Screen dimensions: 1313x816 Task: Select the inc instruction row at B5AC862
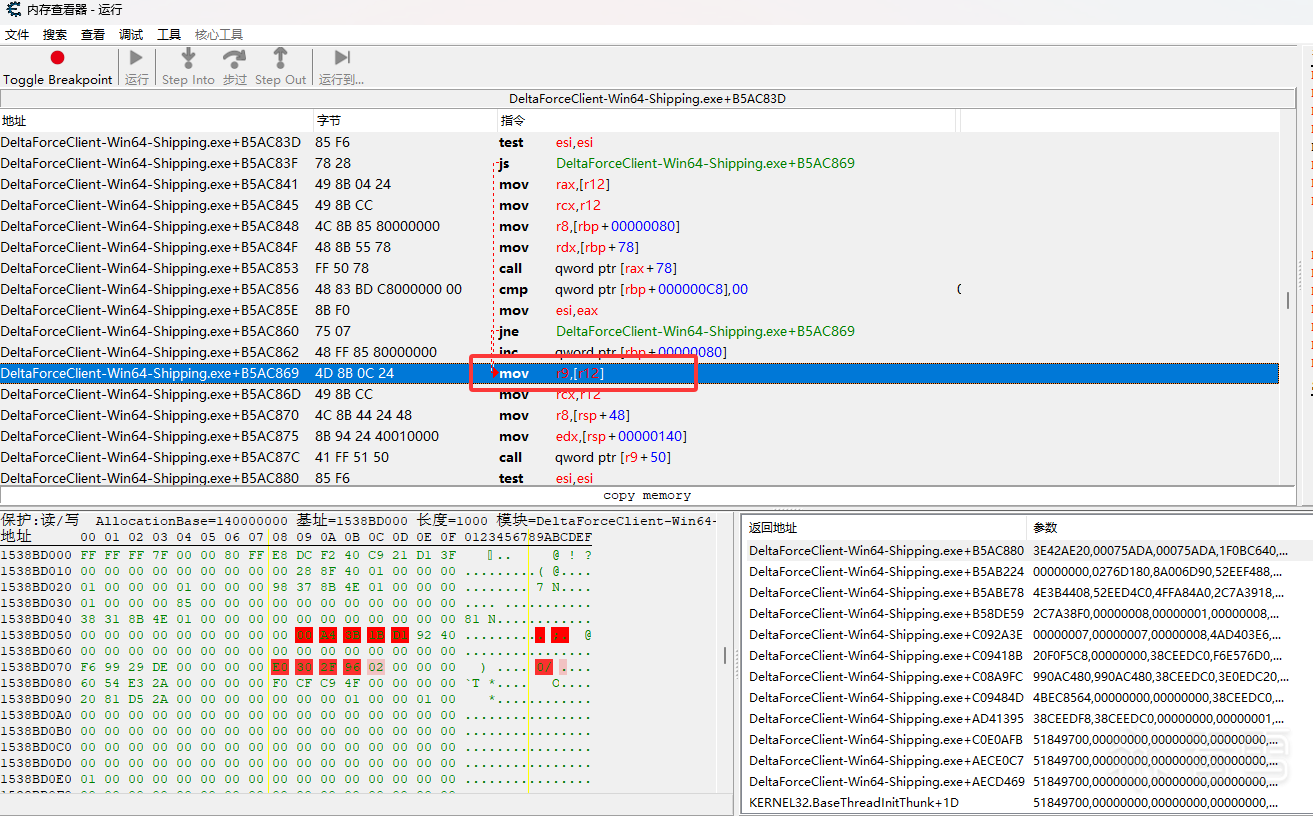[639, 352]
